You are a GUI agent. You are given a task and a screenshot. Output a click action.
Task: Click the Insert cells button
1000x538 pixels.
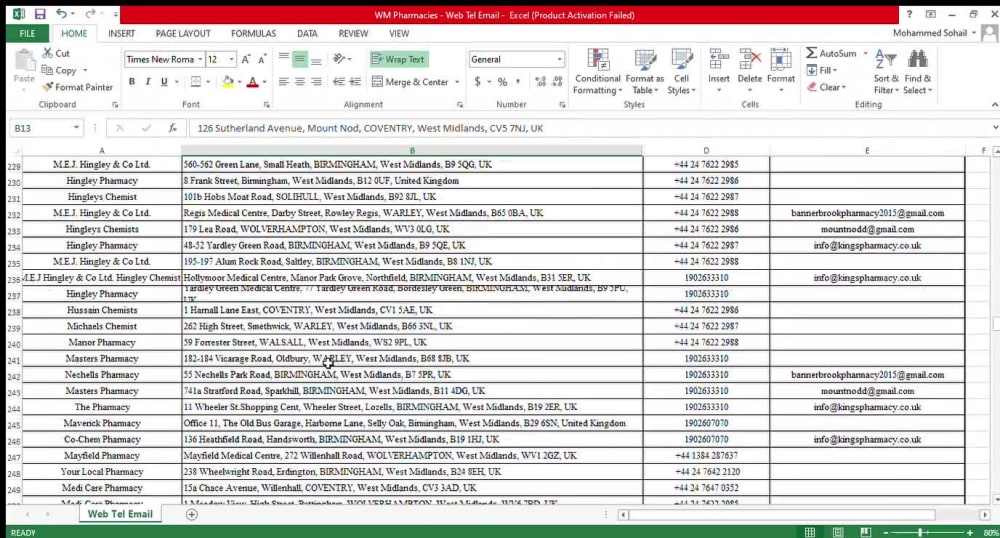coord(719,71)
